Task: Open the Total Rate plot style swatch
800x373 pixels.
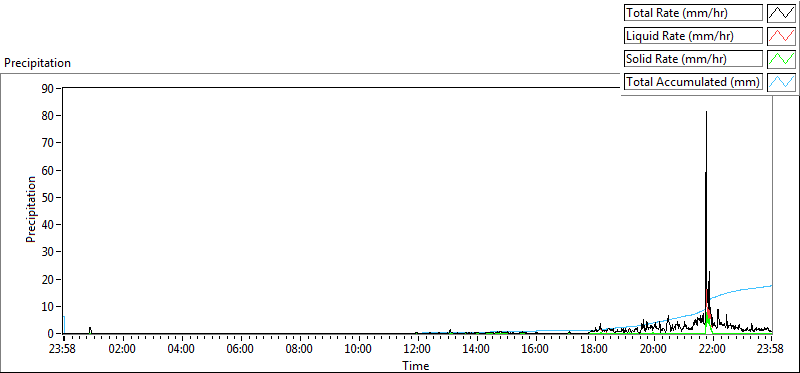Action: [782, 13]
